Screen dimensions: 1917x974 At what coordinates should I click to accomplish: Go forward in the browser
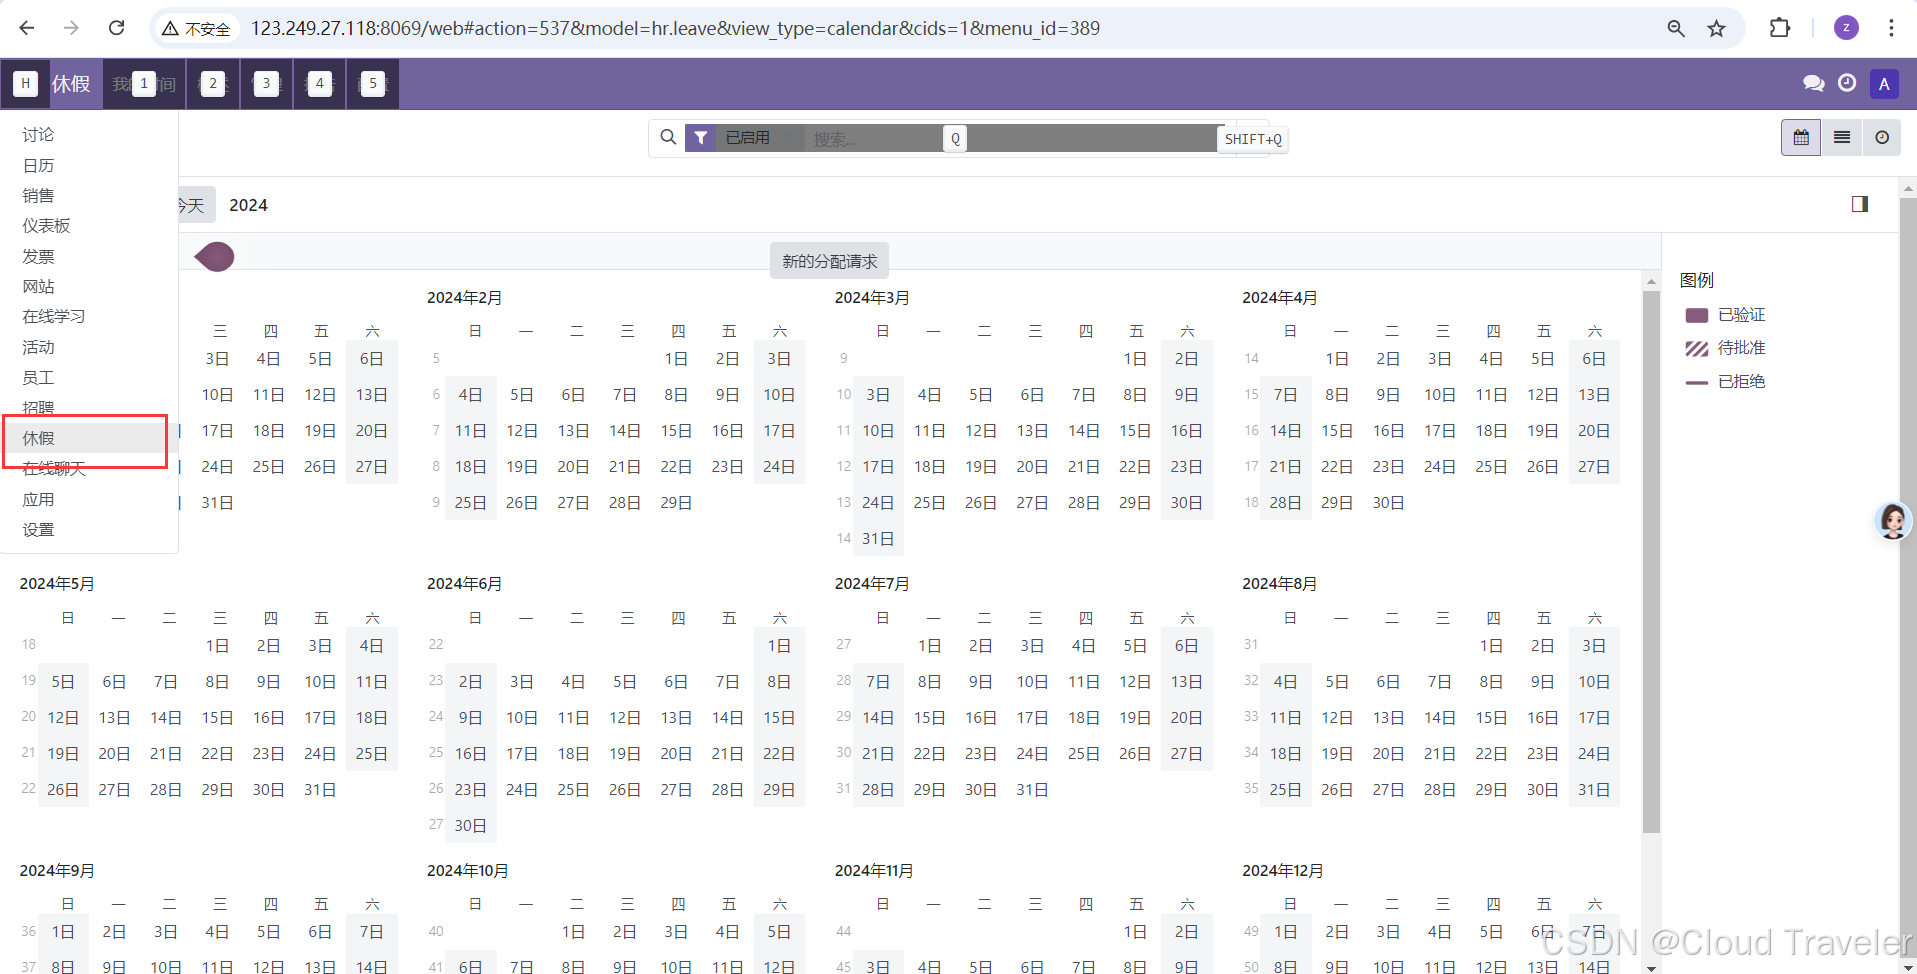(x=71, y=28)
